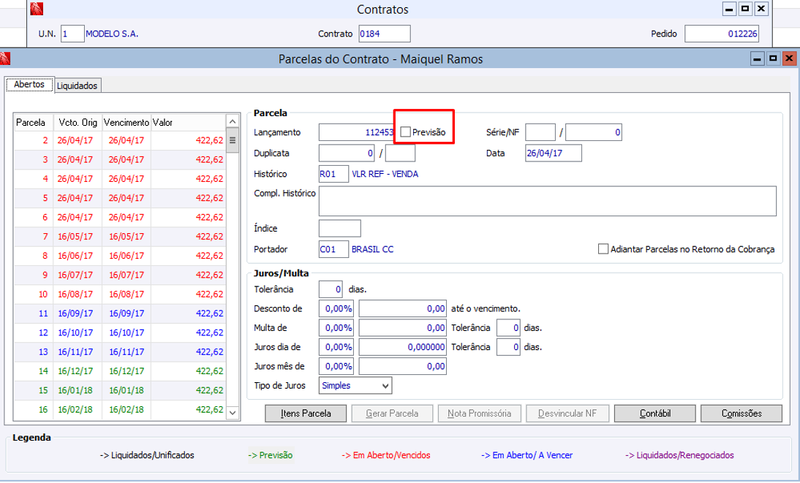Open the Contábil button
The image size is (800, 483).
pos(655,414)
